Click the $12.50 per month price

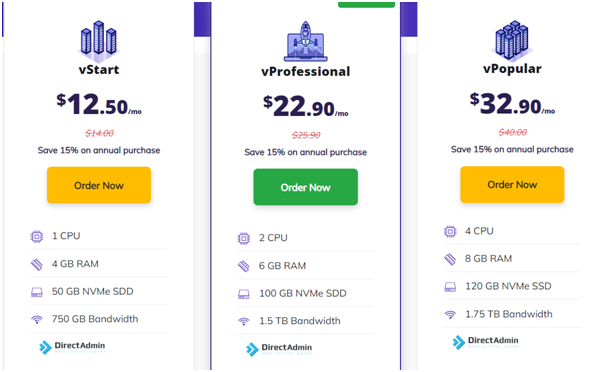tap(99, 105)
